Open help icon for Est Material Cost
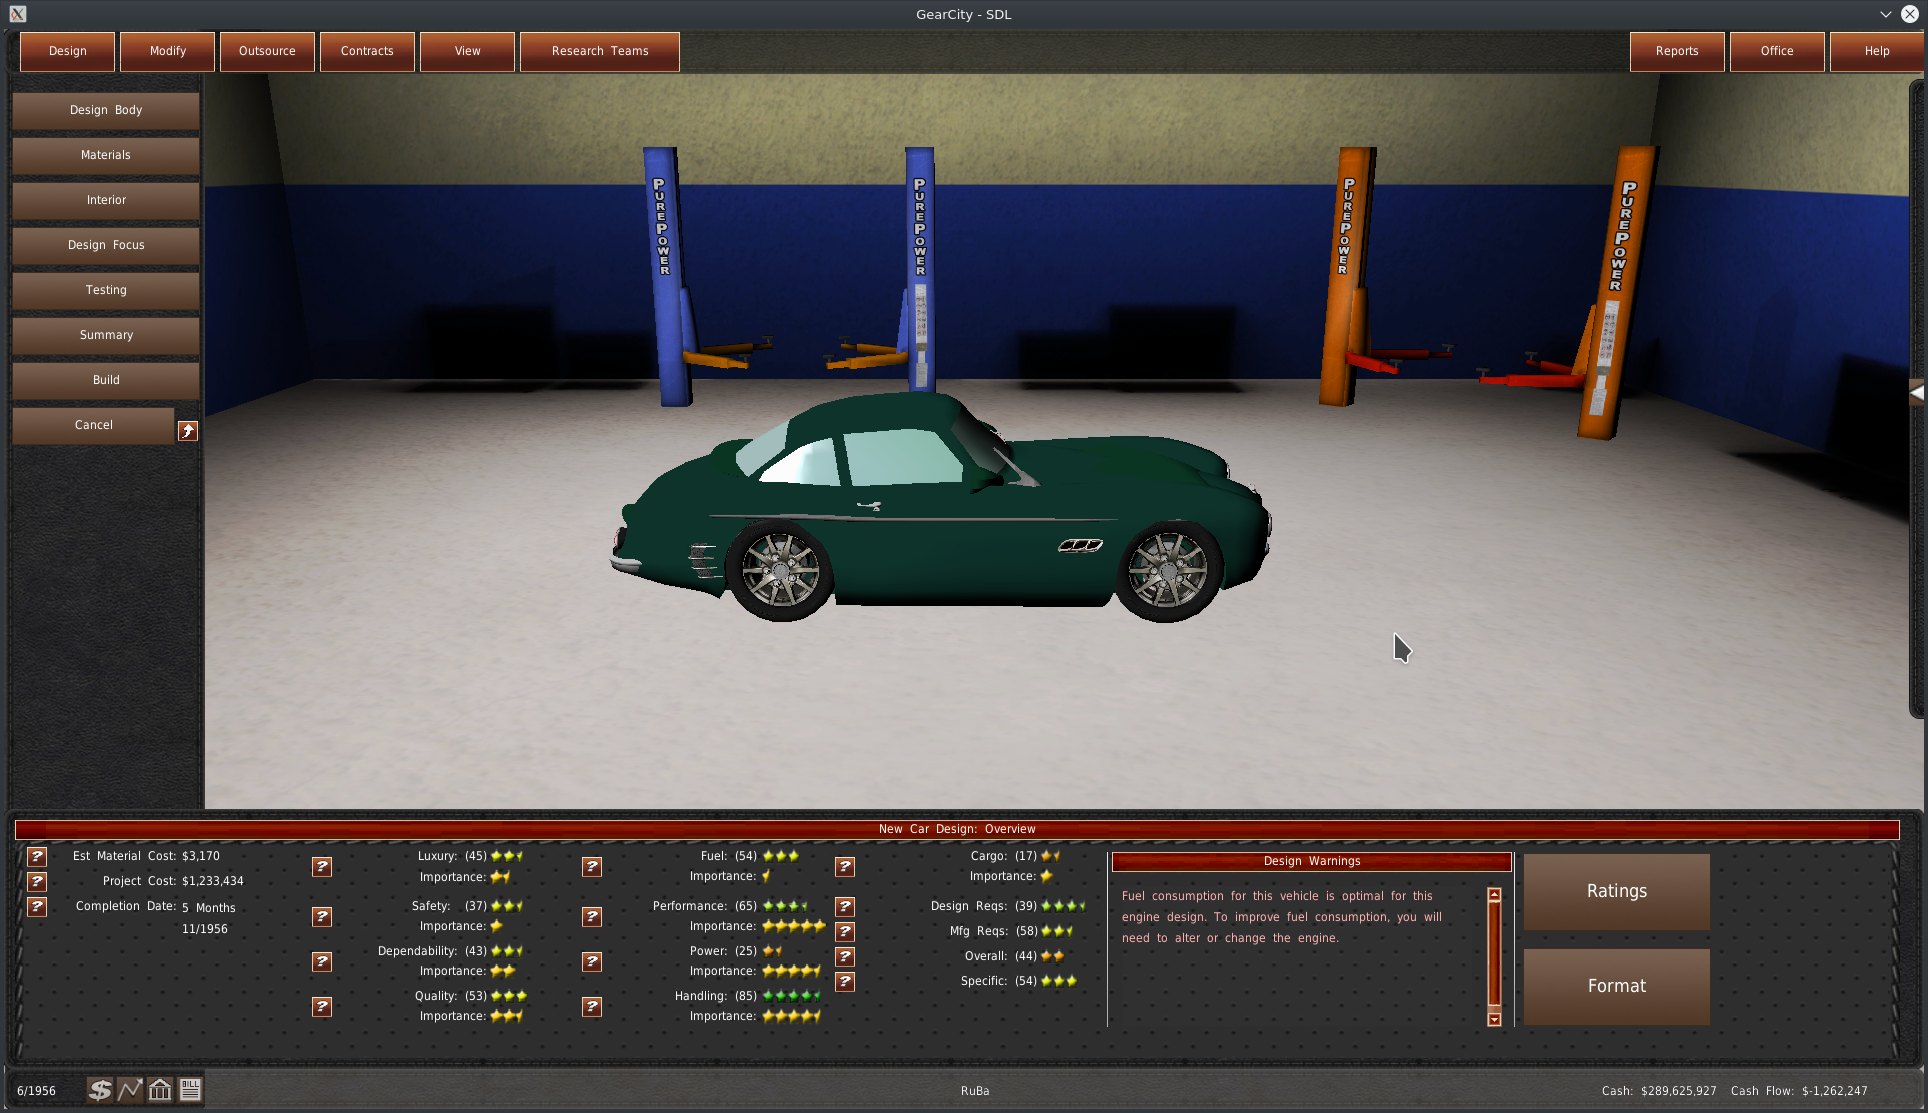Image resolution: width=1928 pixels, height=1113 pixels. pyautogui.click(x=37, y=857)
